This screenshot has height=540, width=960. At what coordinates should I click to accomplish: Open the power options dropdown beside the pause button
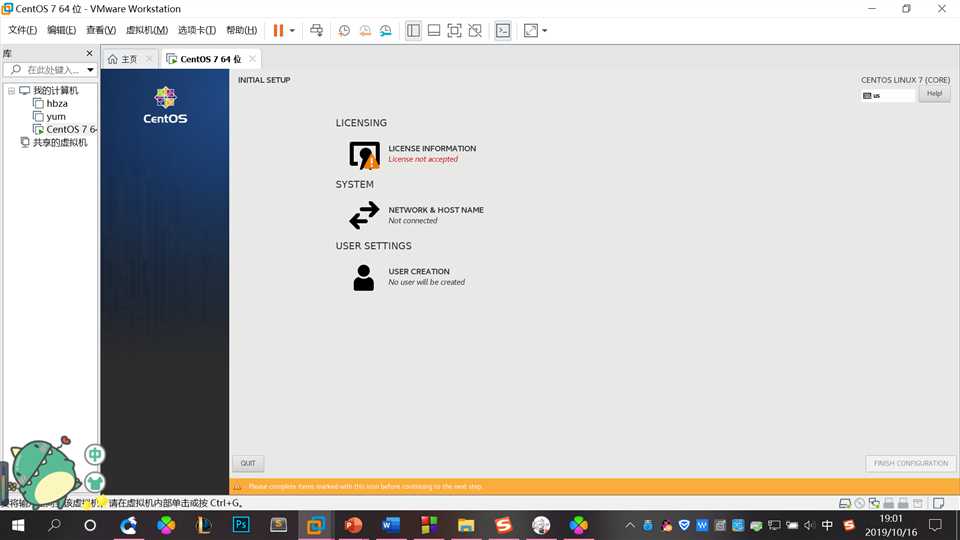(x=292, y=31)
